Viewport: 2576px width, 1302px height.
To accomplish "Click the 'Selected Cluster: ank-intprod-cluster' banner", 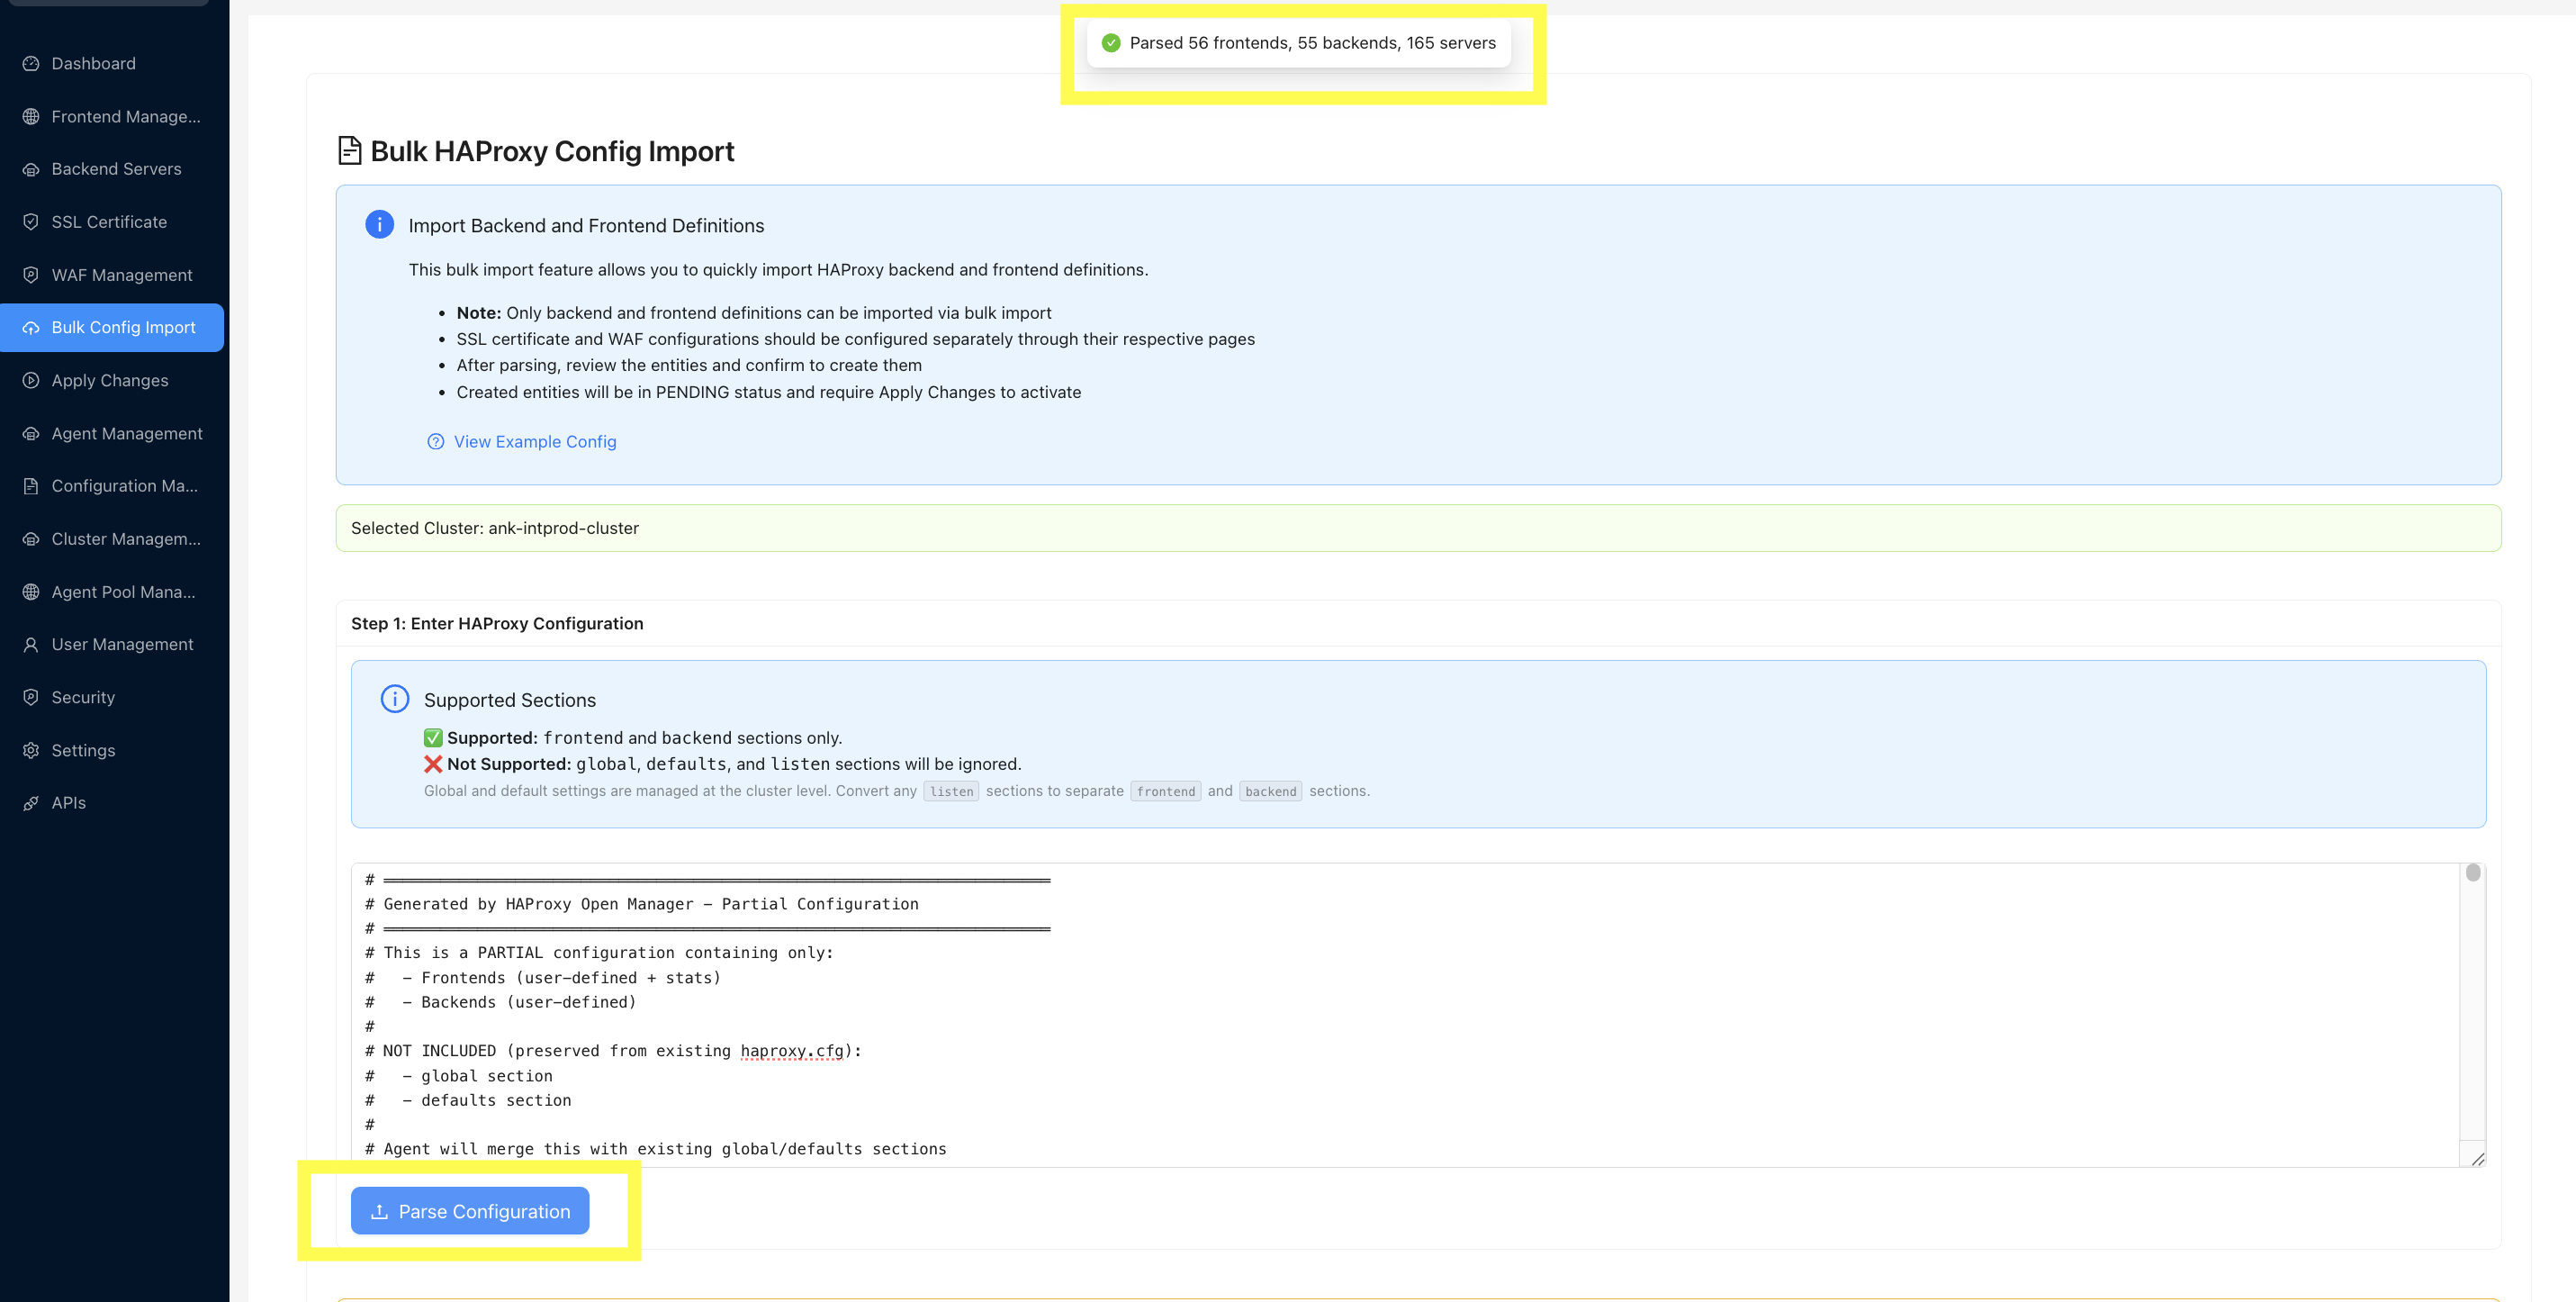I will pyautogui.click(x=1418, y=528).
